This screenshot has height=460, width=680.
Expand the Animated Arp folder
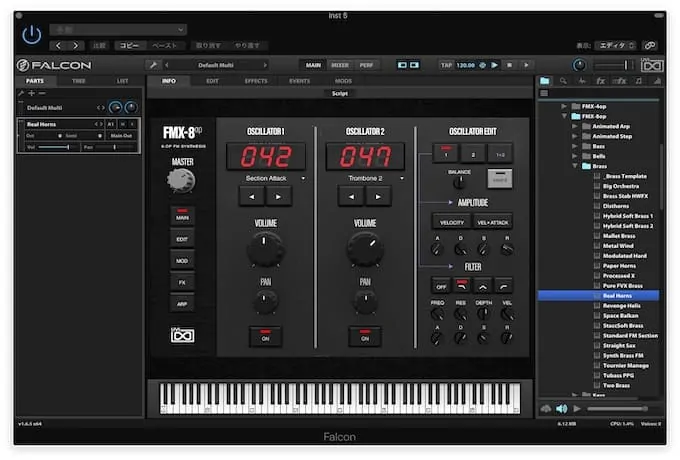click(574, 126)
